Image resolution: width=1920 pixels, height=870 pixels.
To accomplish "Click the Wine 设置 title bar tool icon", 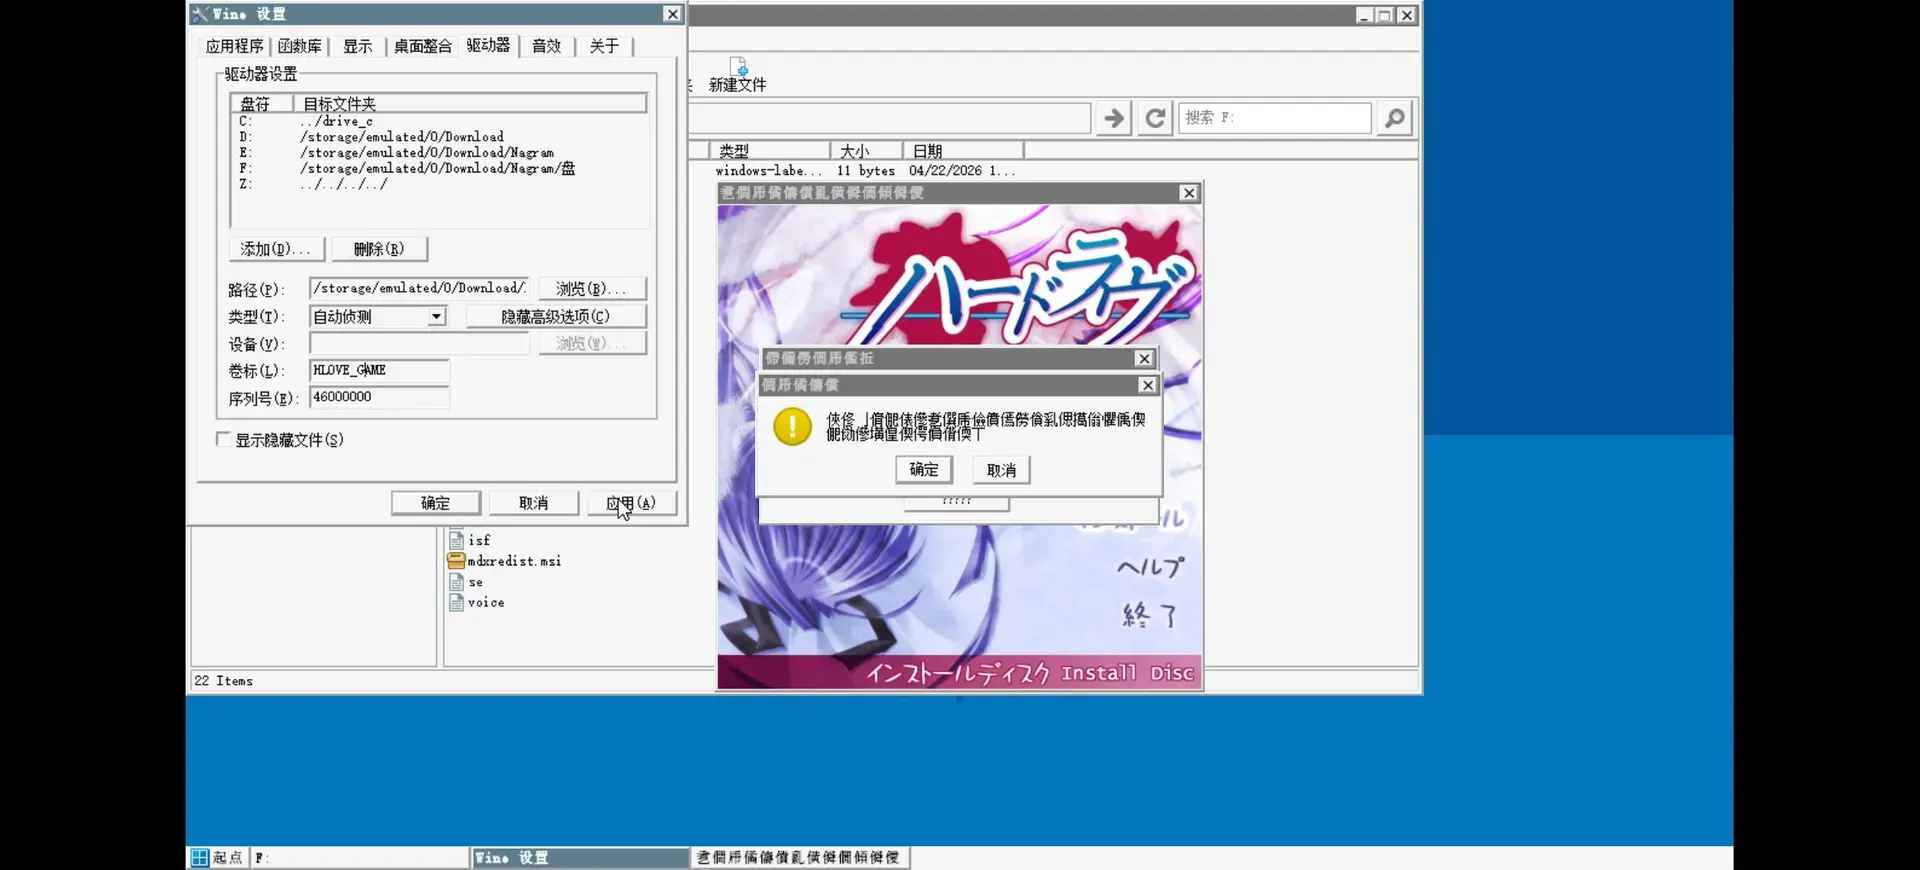I will [x=200, y=14].
